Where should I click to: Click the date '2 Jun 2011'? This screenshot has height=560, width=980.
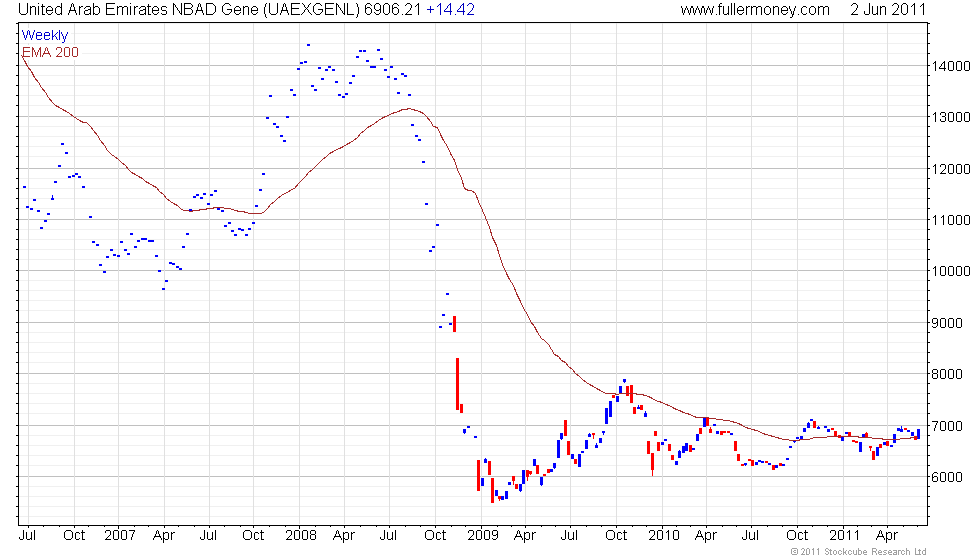pyautogui.click(x=888, y=10)
